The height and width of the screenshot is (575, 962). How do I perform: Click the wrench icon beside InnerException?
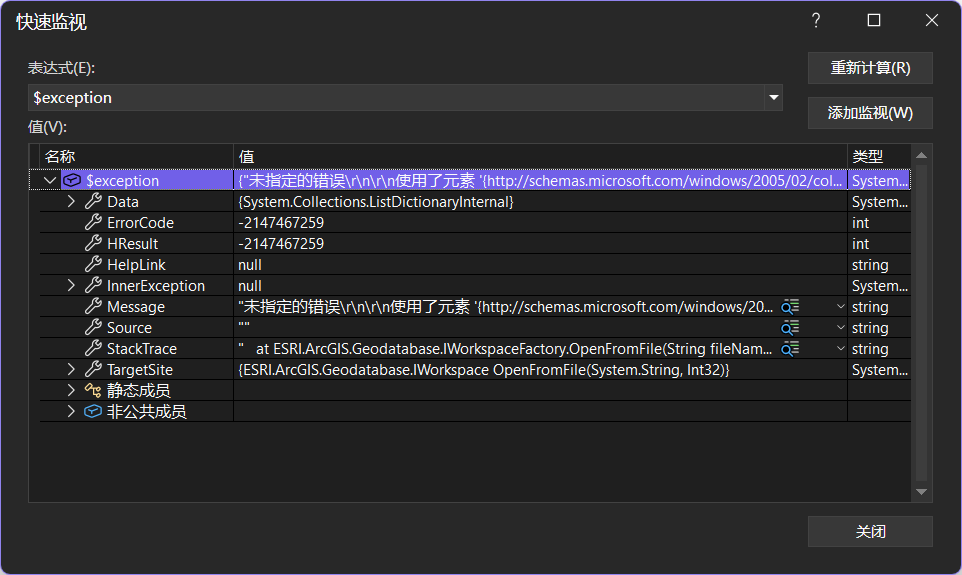point(93,285)
